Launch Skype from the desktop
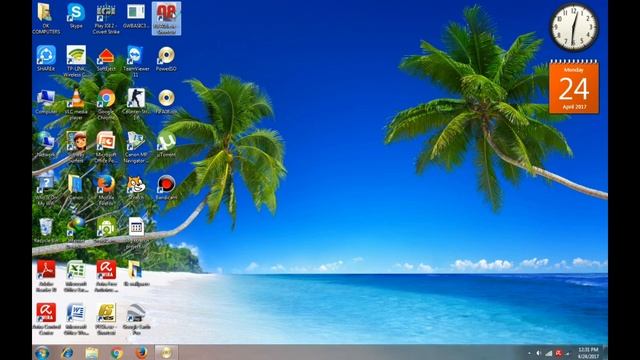Viewport: 640px width, 360px height. (76, 16)
